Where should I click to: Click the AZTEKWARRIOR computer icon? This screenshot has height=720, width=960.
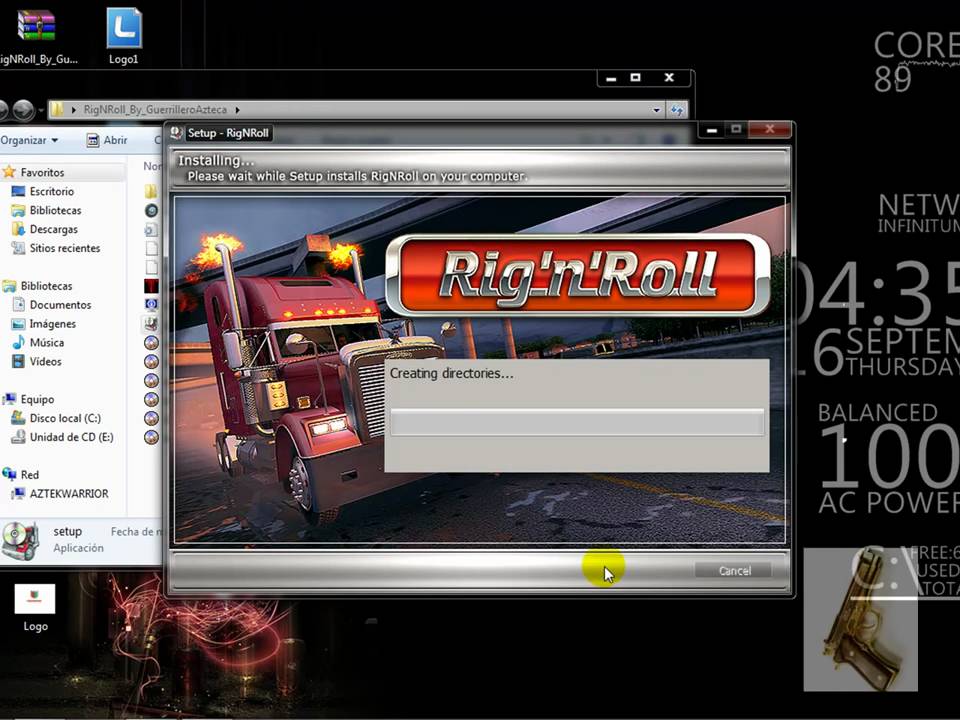pos(18,493)
